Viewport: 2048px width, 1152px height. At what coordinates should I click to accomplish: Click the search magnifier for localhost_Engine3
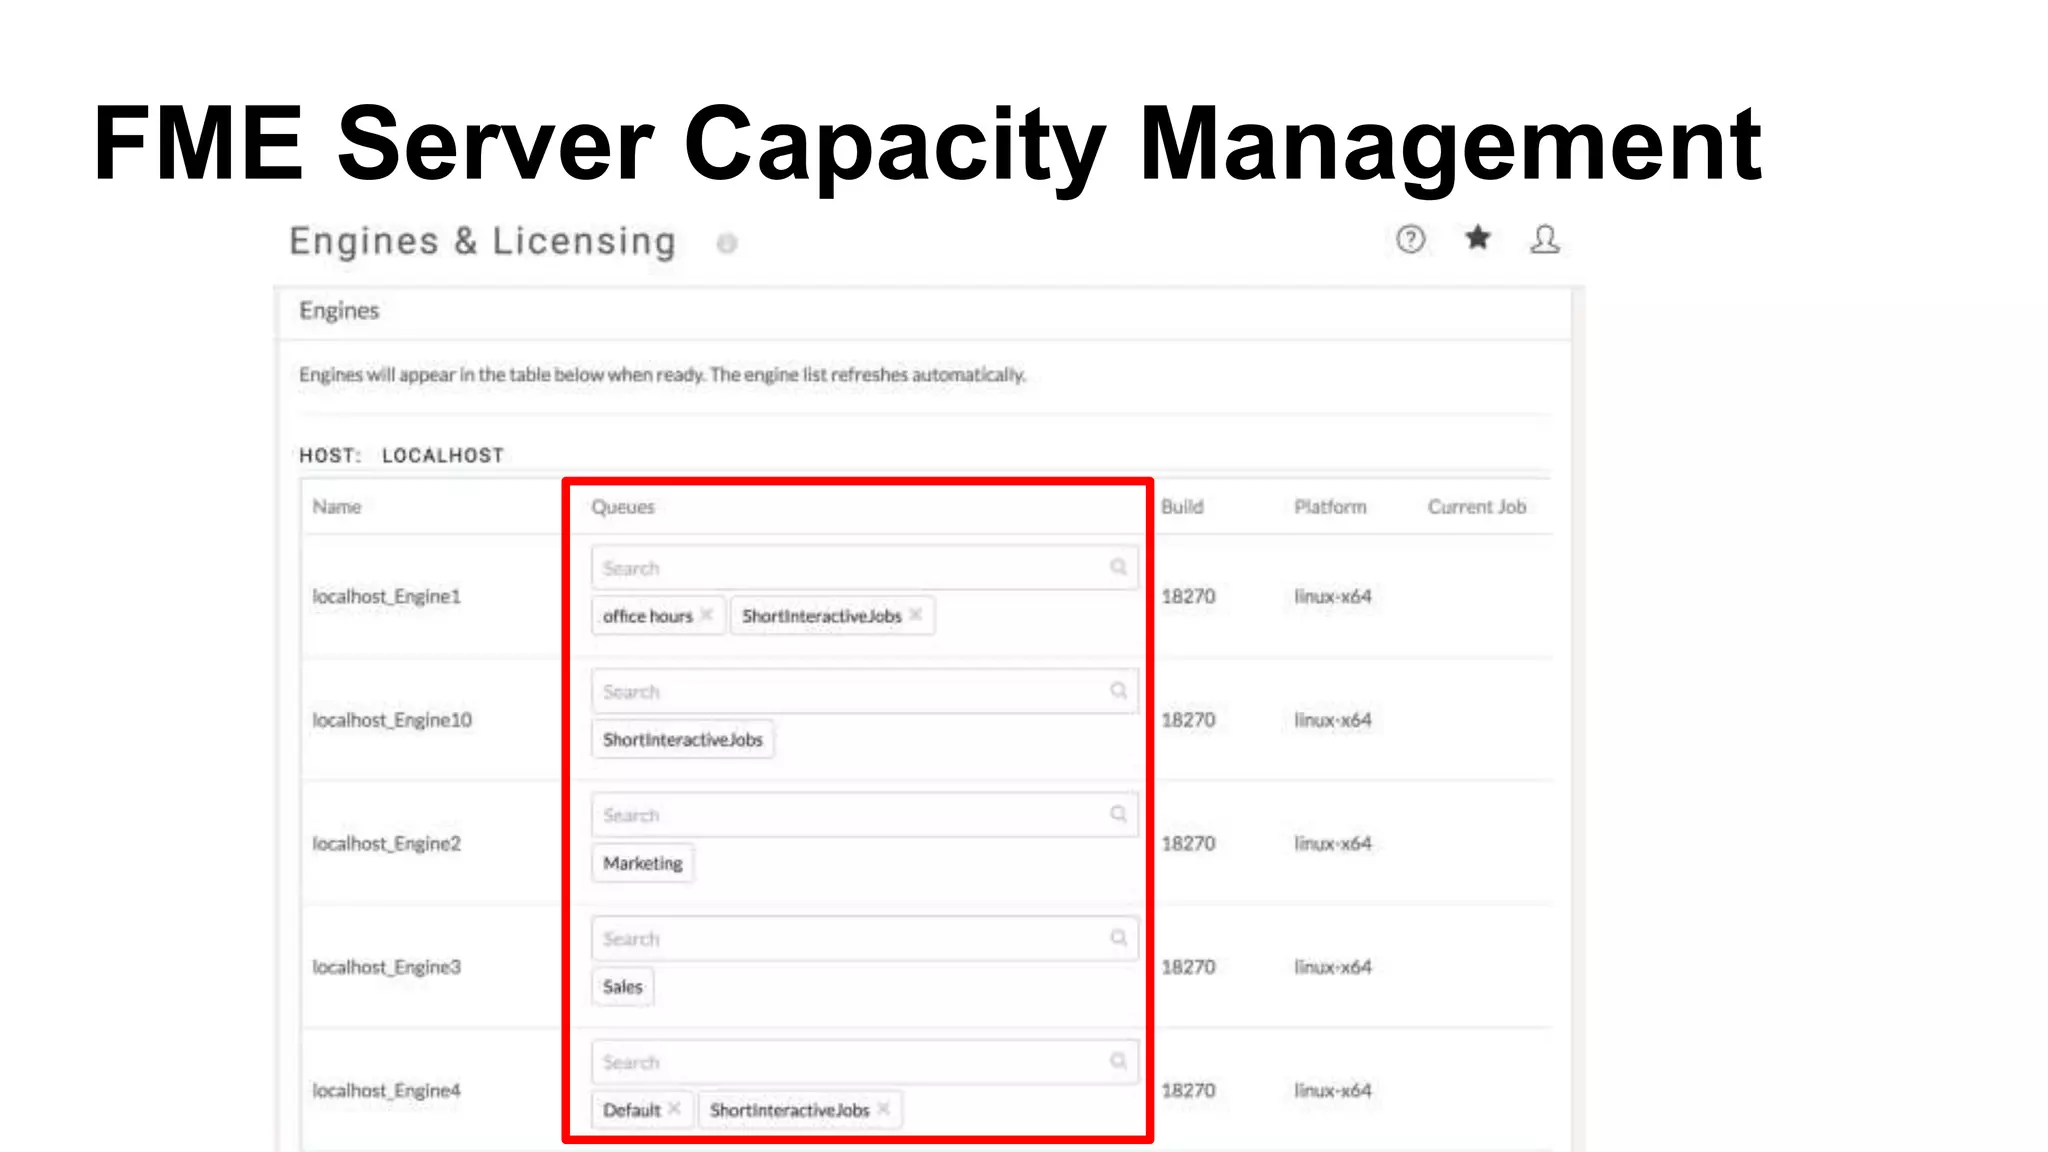(1118, 938)
